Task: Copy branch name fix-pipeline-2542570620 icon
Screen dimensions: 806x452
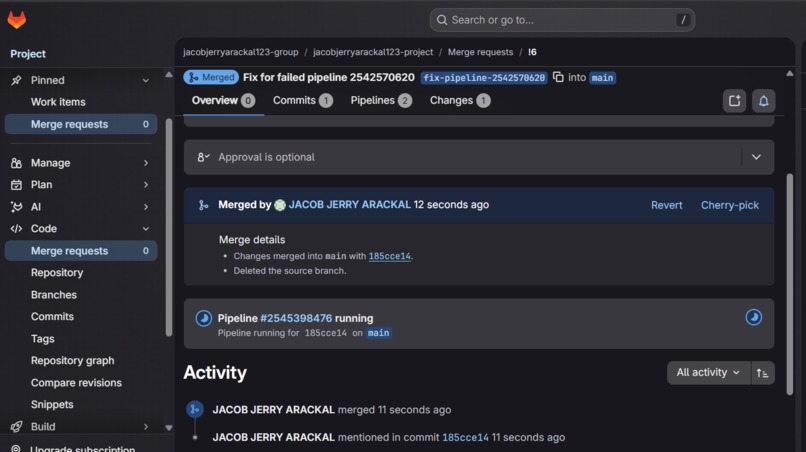Action: (558, 77)
